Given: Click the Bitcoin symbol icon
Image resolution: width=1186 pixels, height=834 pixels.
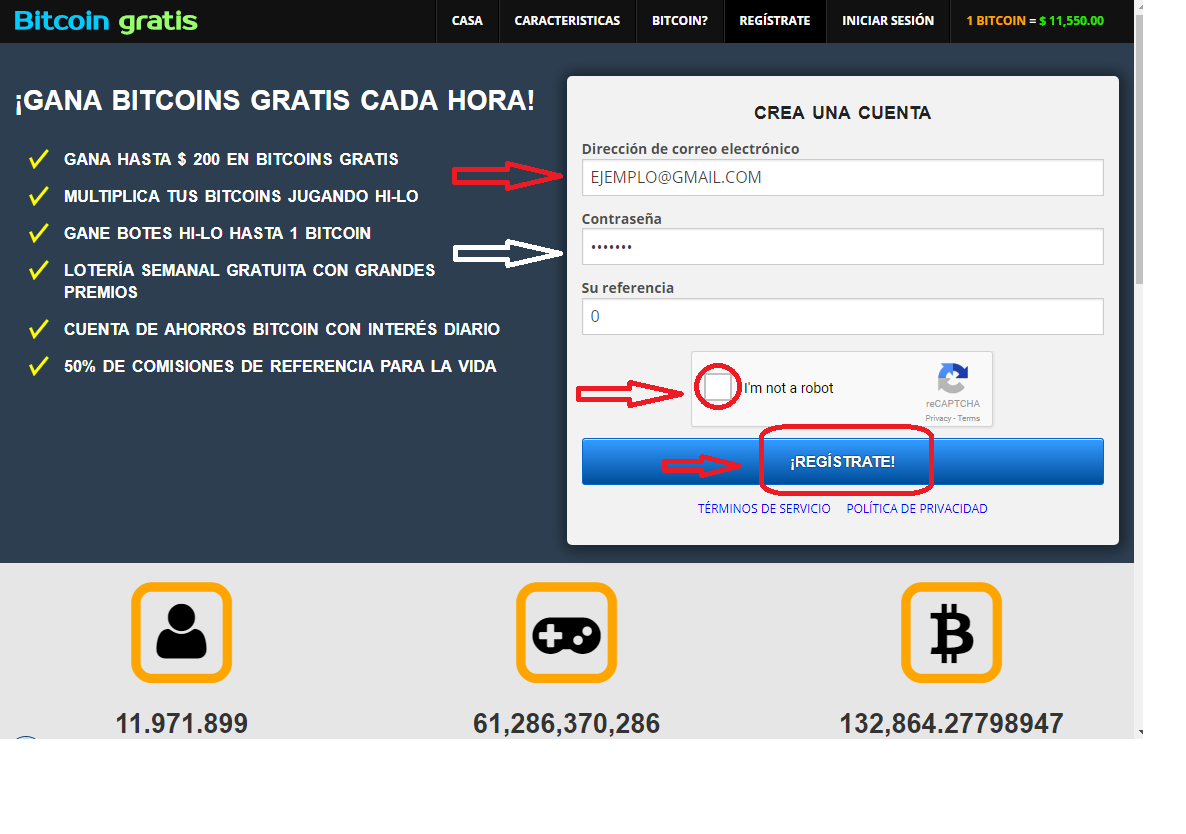Looking at the screenshot, I should point(952,632).
